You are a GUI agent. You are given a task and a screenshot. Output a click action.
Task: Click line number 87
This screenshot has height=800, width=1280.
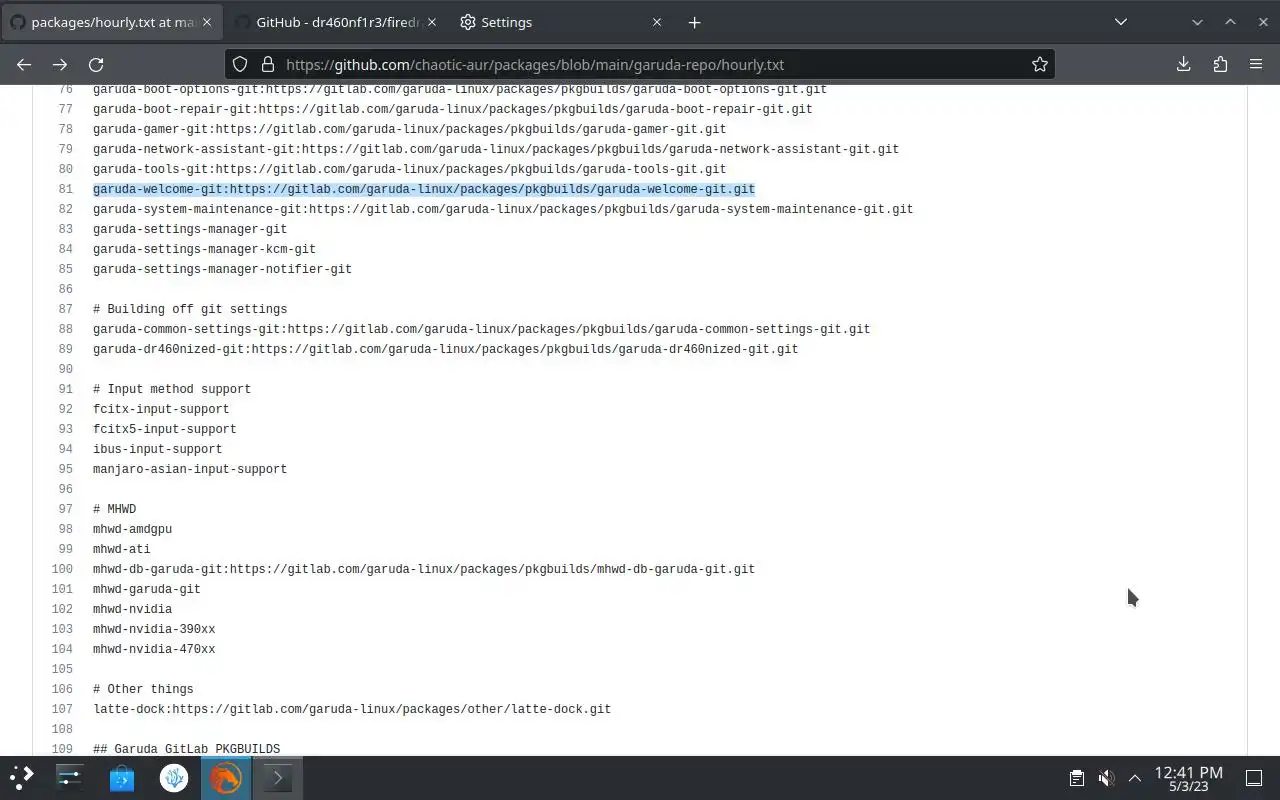point(66,309)
